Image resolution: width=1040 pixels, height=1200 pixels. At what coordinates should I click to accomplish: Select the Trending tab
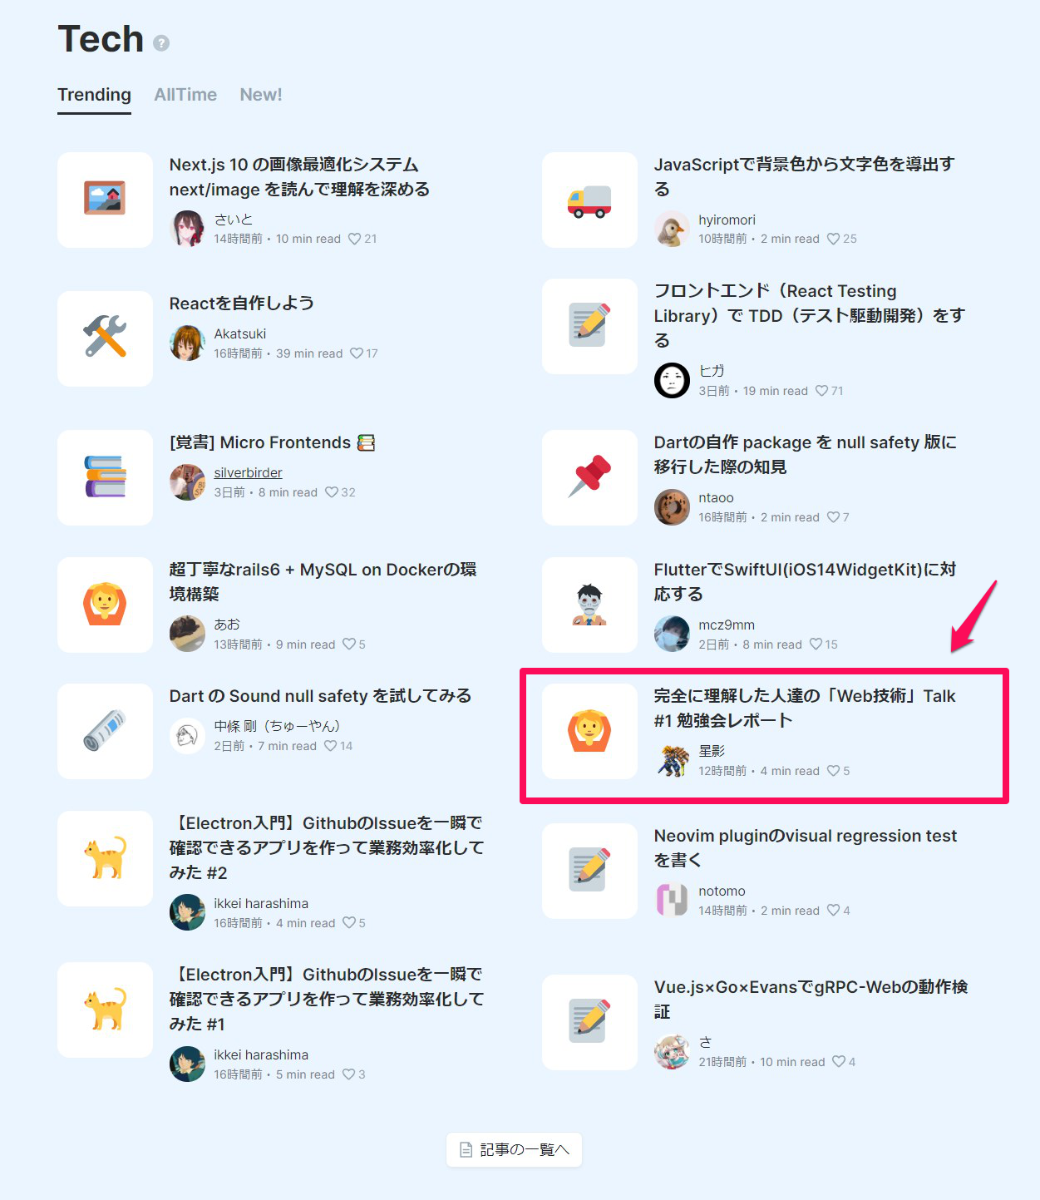coord(94,95)
